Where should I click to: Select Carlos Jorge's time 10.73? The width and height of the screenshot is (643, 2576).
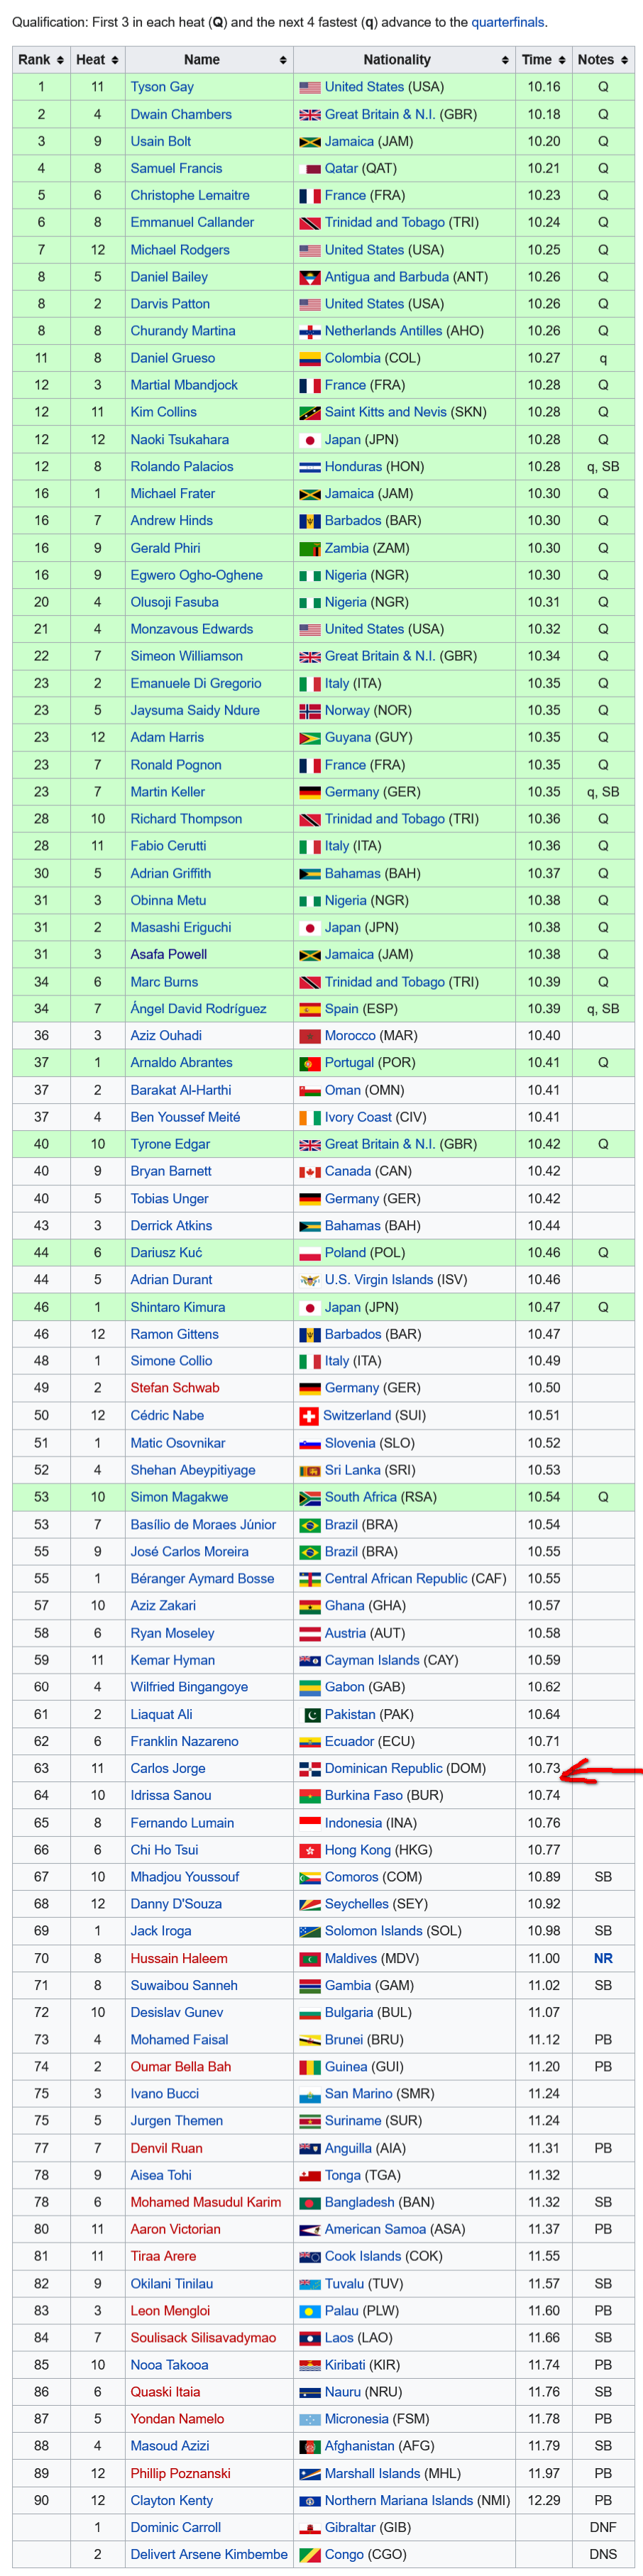pos(544,1768)
